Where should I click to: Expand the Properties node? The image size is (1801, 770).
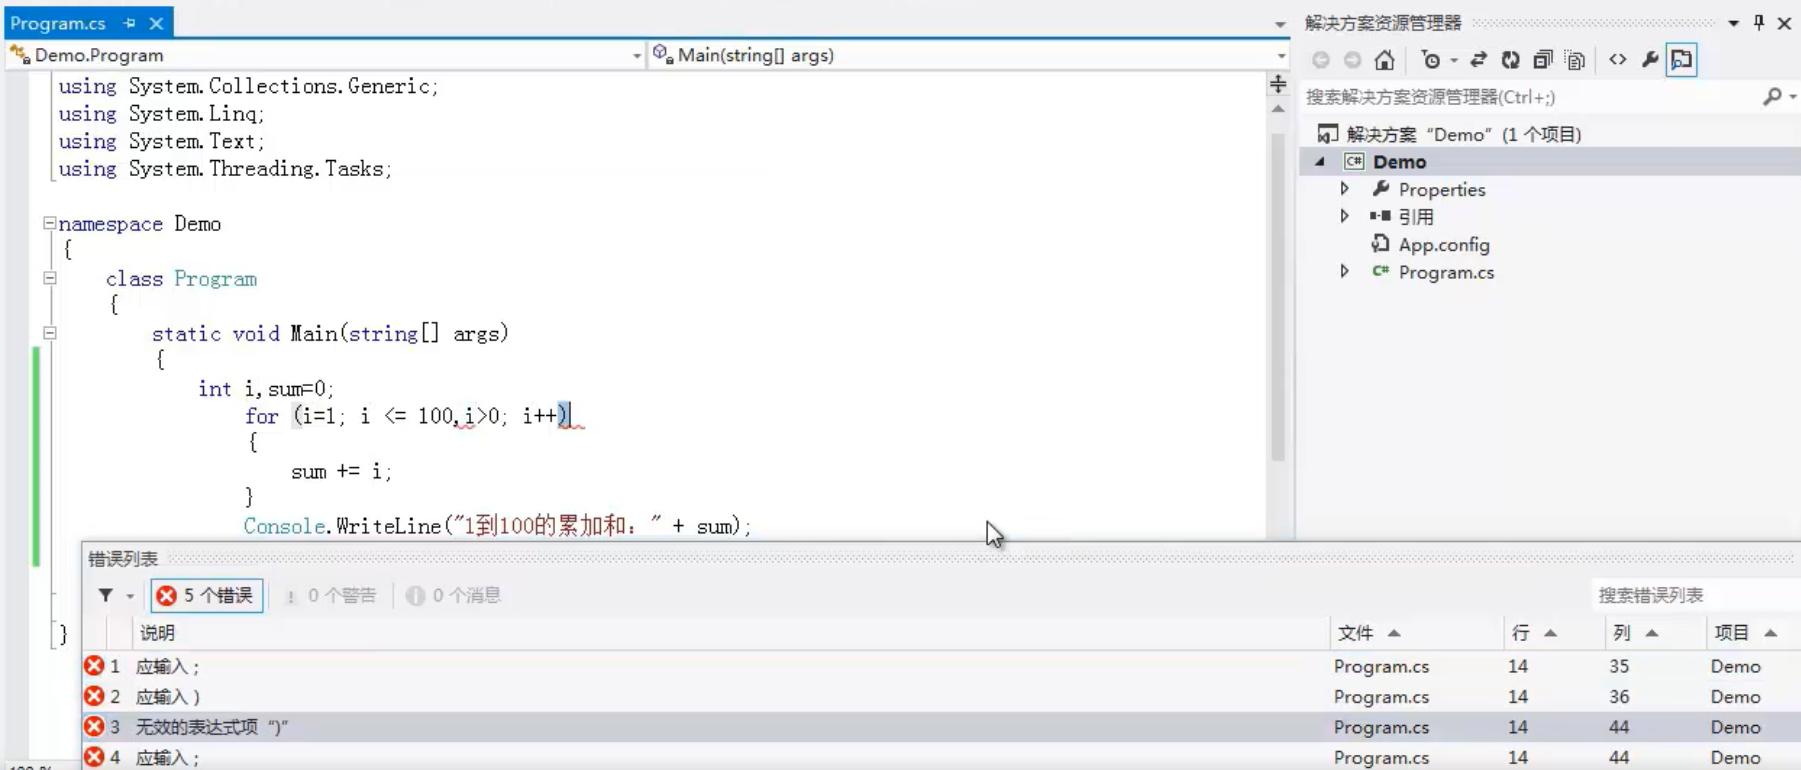point(1345,188)
